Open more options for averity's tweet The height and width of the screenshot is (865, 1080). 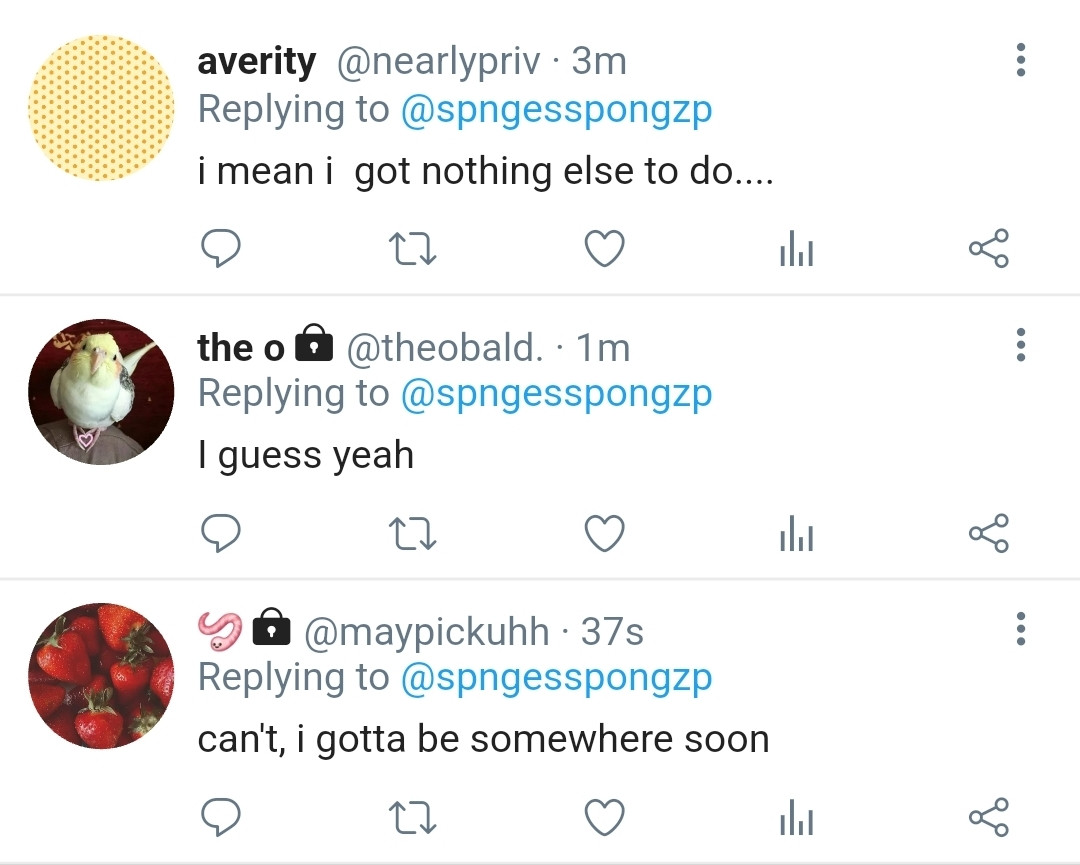(1021, 60)
